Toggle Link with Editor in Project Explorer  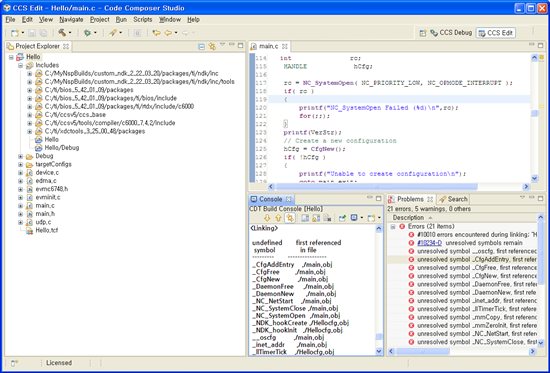[x=212, y=46]
